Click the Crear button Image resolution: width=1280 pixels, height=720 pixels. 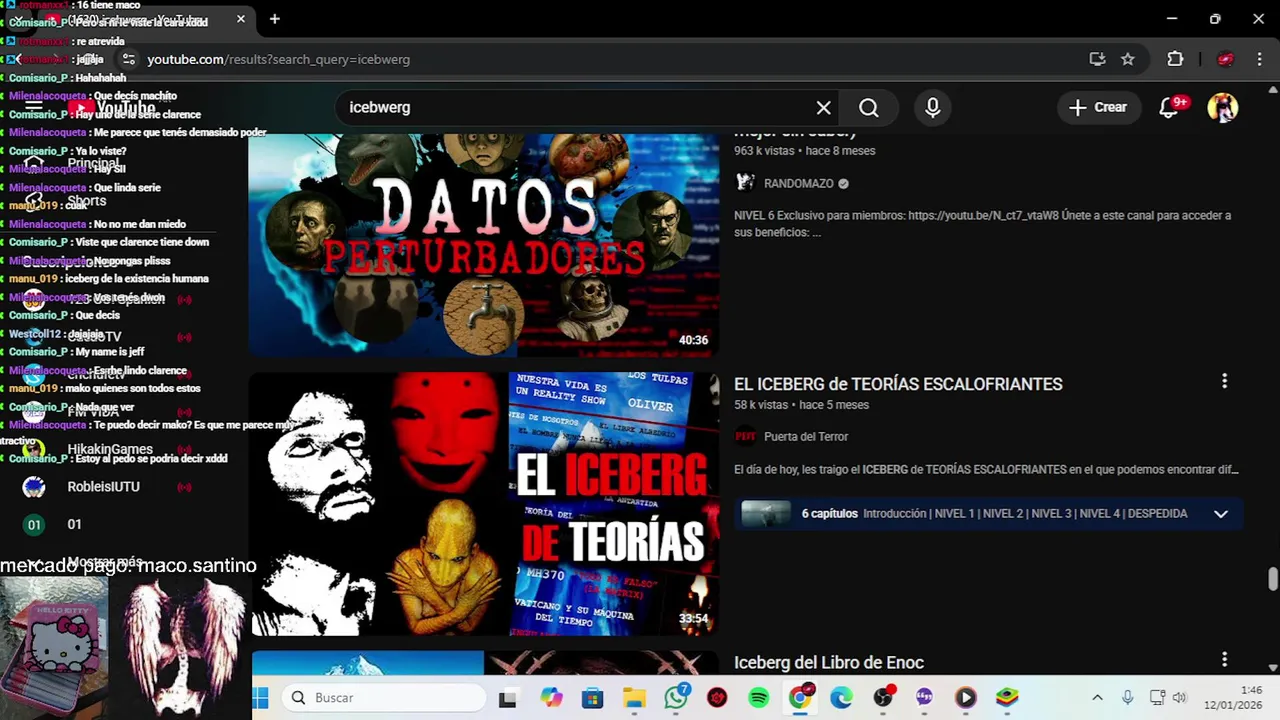point(1098,108)
